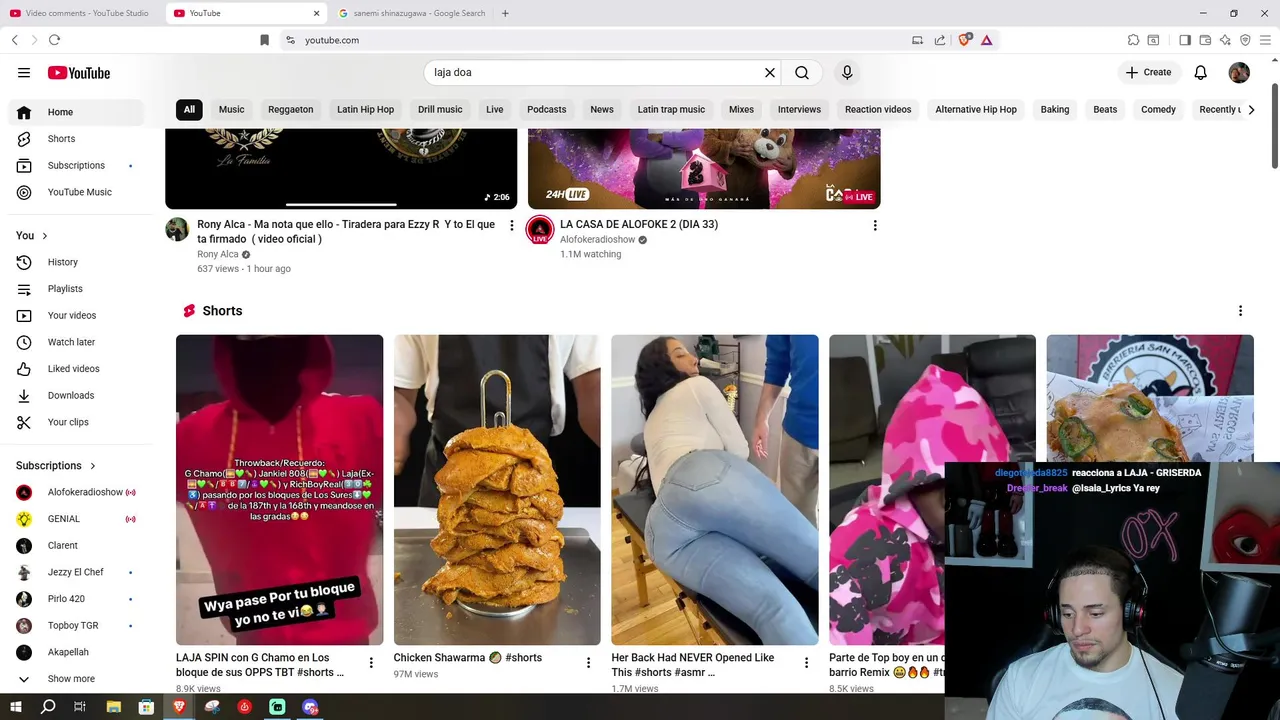1280x720 pixels.
Task: Open options for LAJA SPIN short
Action: point(371,662)
